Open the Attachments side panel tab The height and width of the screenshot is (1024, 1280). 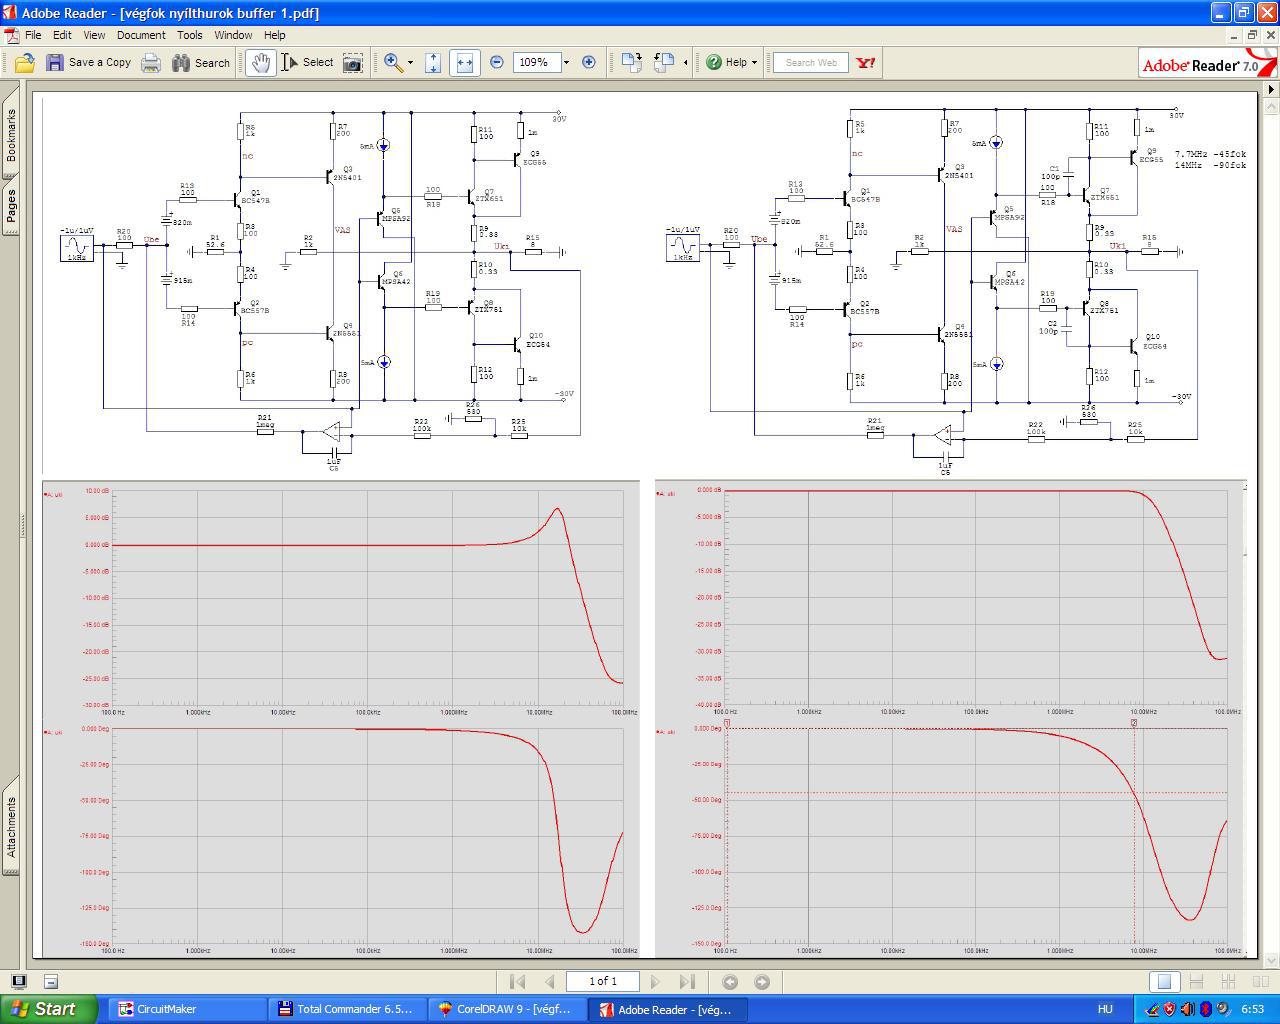pyautogui.click(x=11, y=826)
